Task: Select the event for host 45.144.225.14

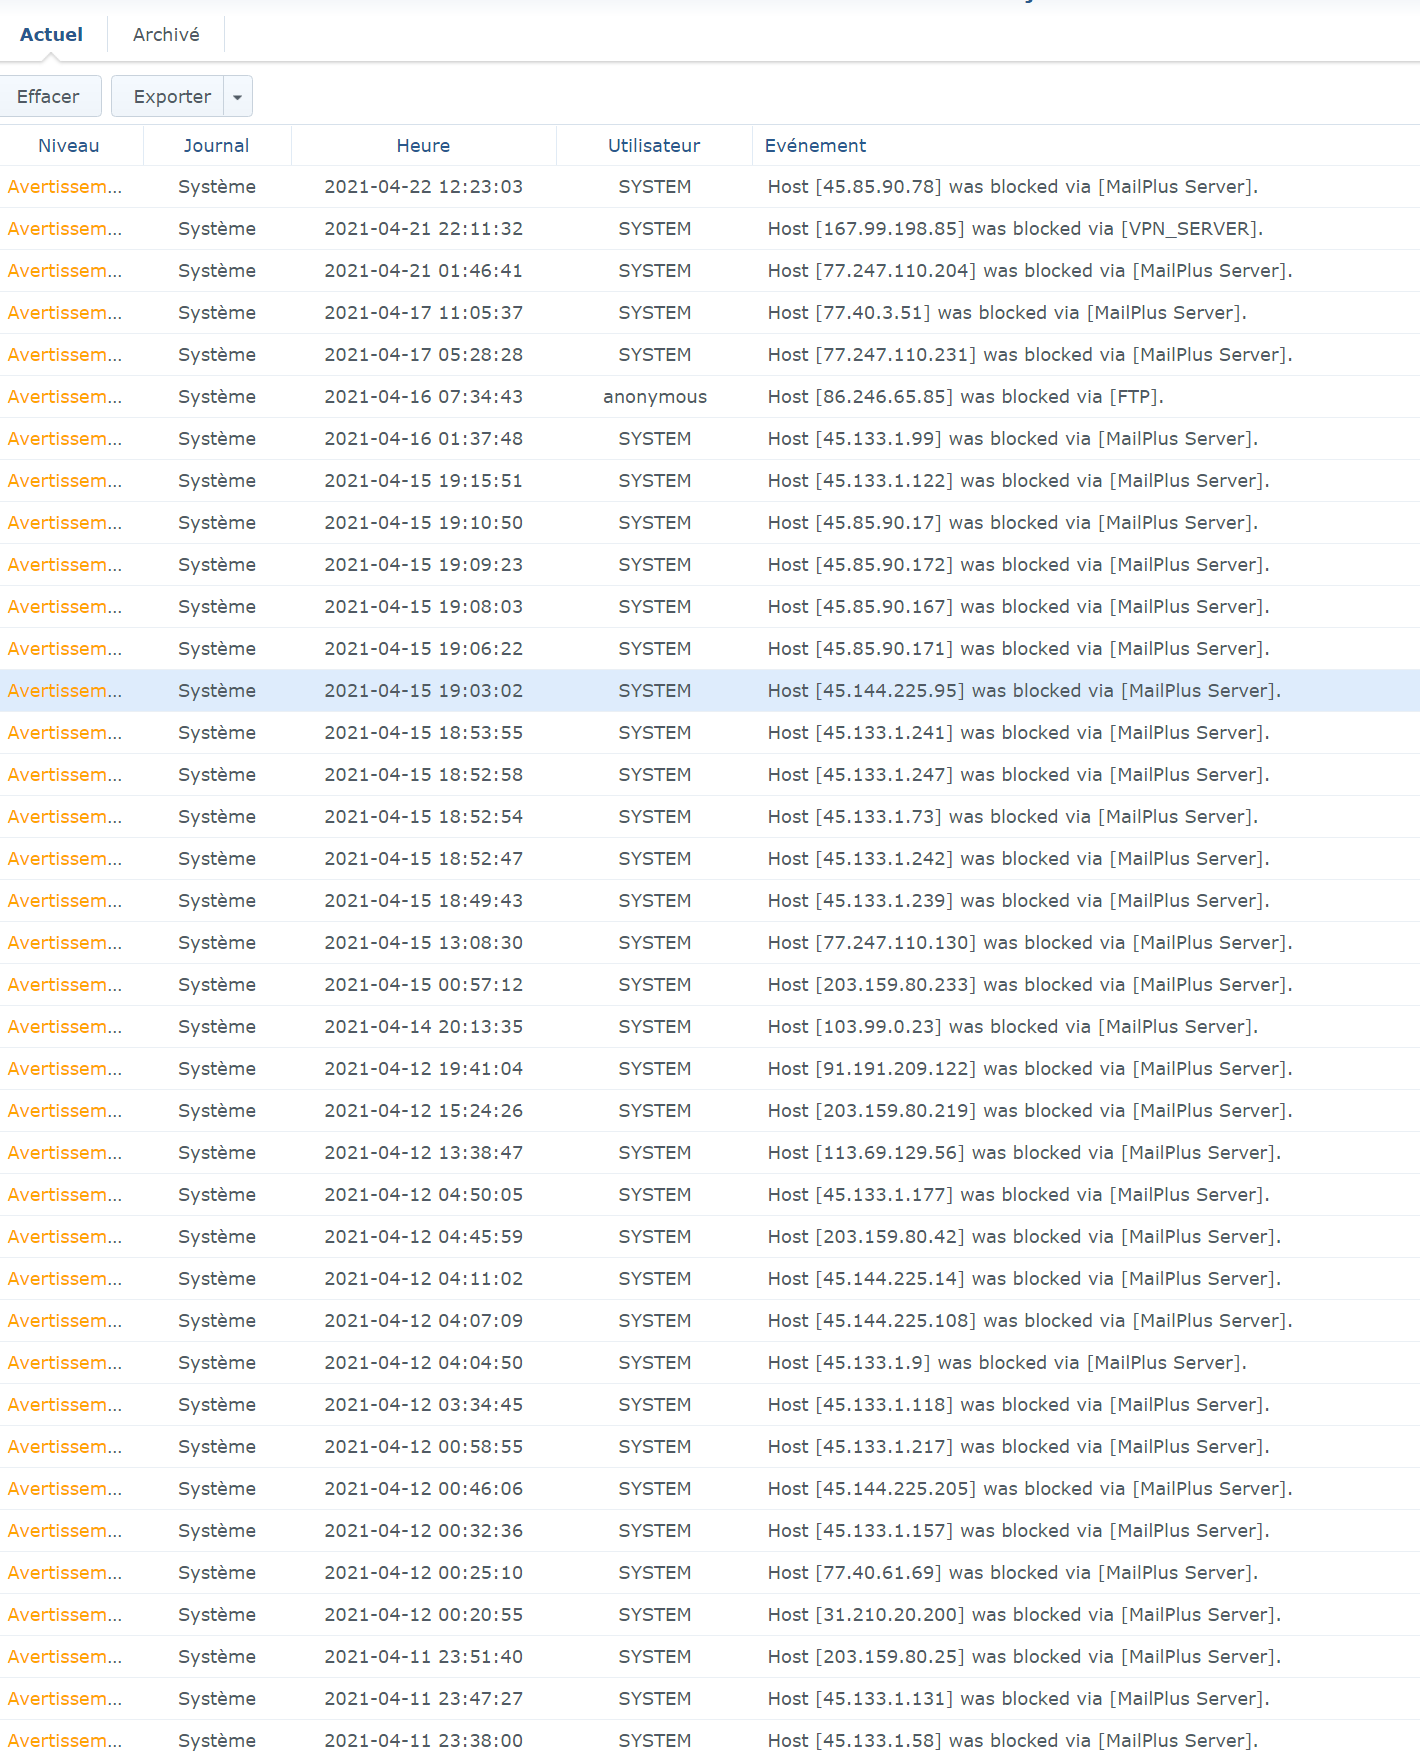Action: 1024,1279
